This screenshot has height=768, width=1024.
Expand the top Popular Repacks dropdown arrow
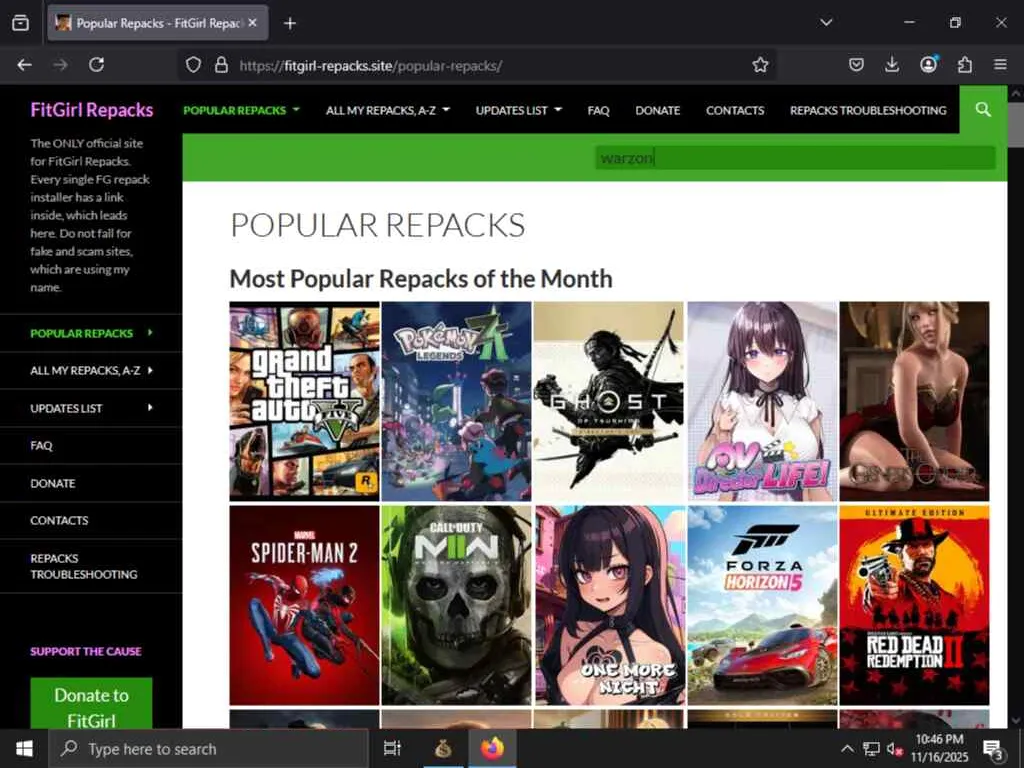(x=296, y=110)
